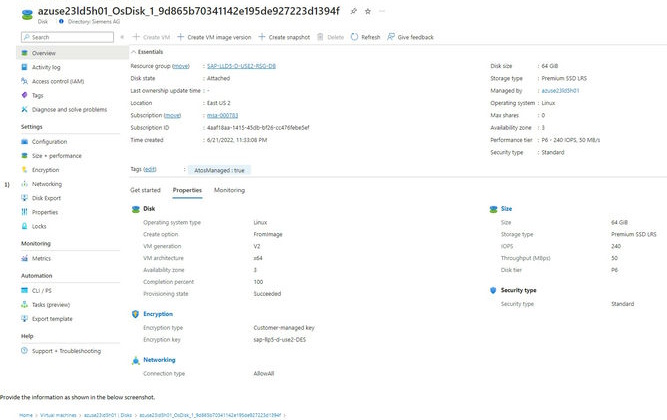Open Metrics chart icon

tap(25, 258)
